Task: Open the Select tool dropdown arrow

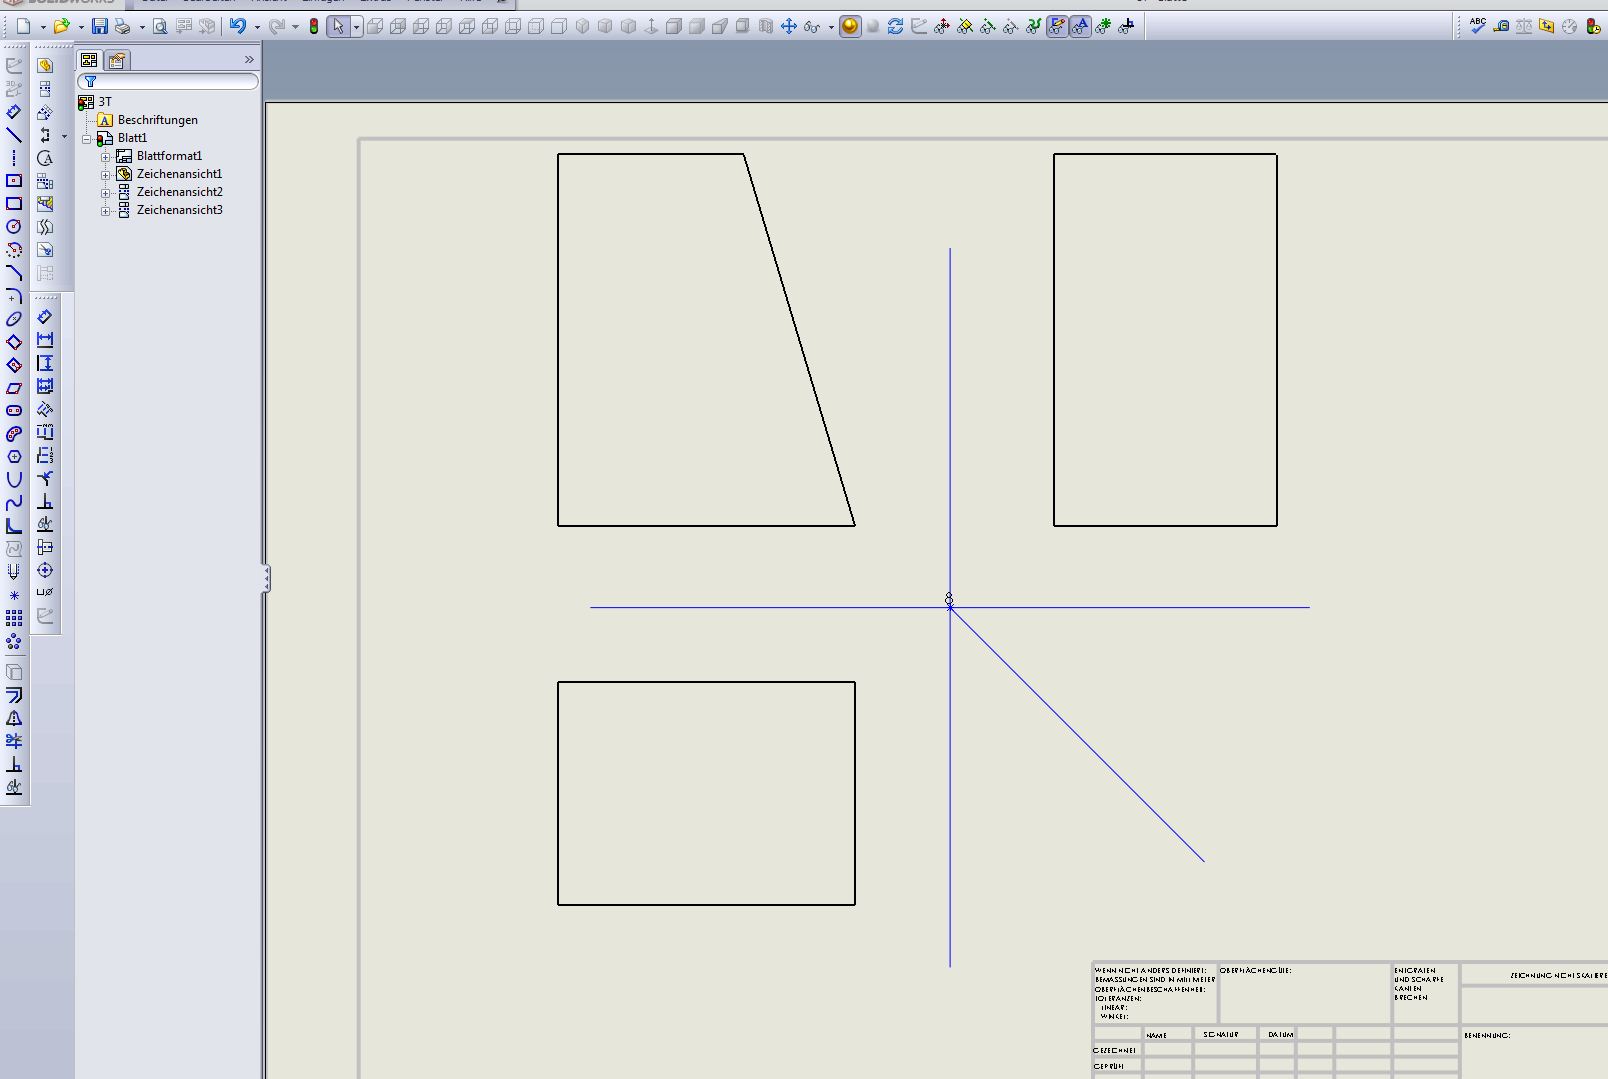Action: [356, 27]
